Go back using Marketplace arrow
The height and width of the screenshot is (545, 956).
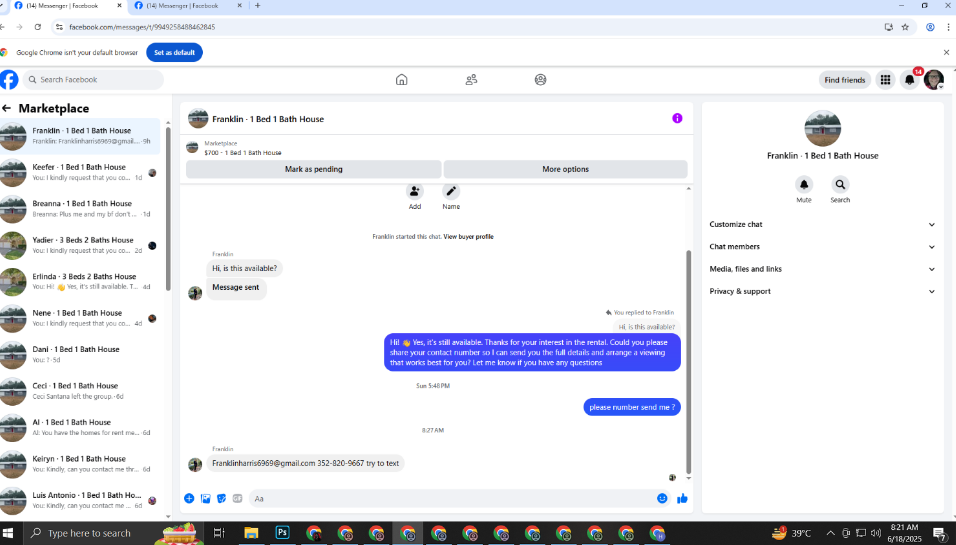point(7,109)
